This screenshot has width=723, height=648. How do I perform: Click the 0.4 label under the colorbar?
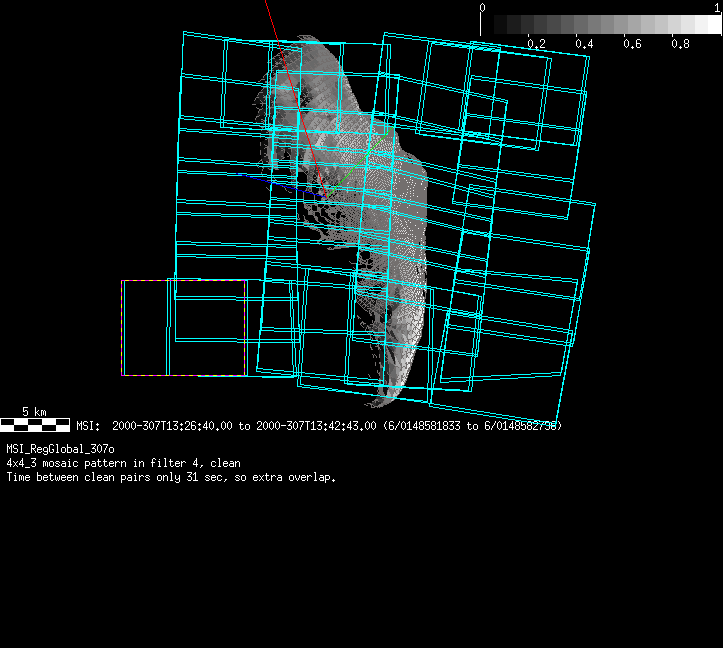[x=584, y=44]
